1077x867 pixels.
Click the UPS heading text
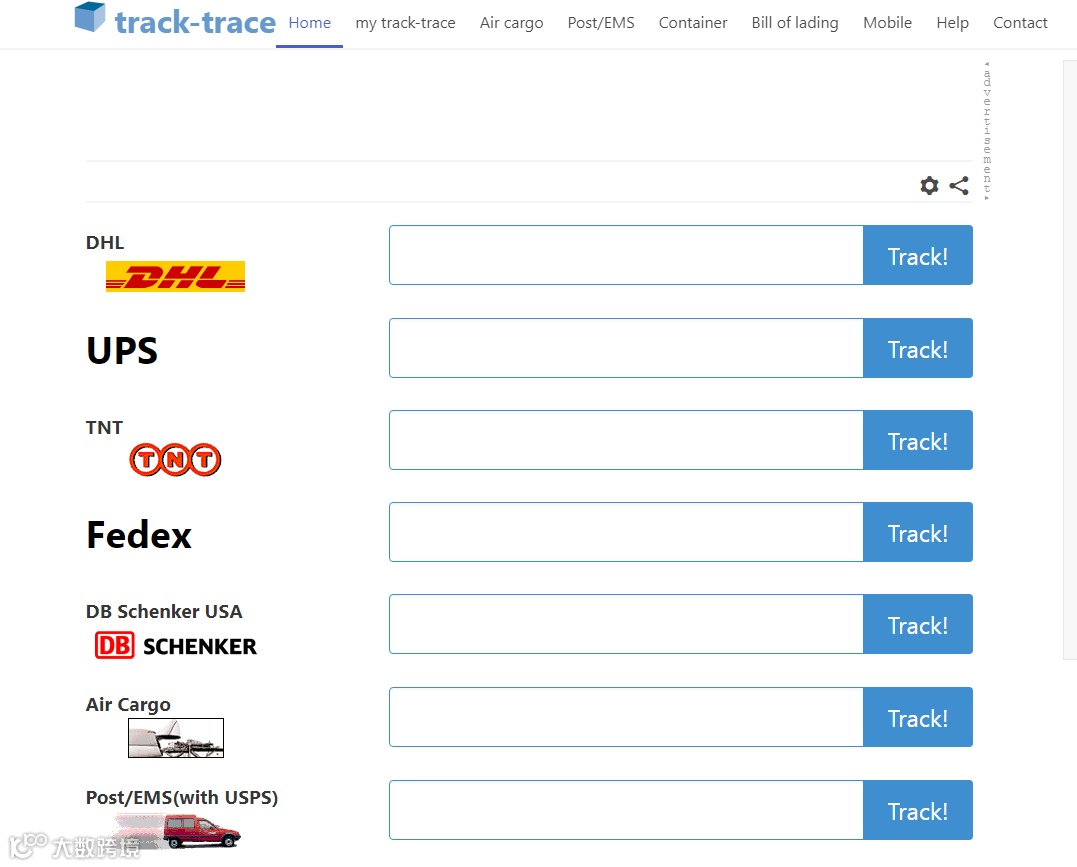(122, 350)
